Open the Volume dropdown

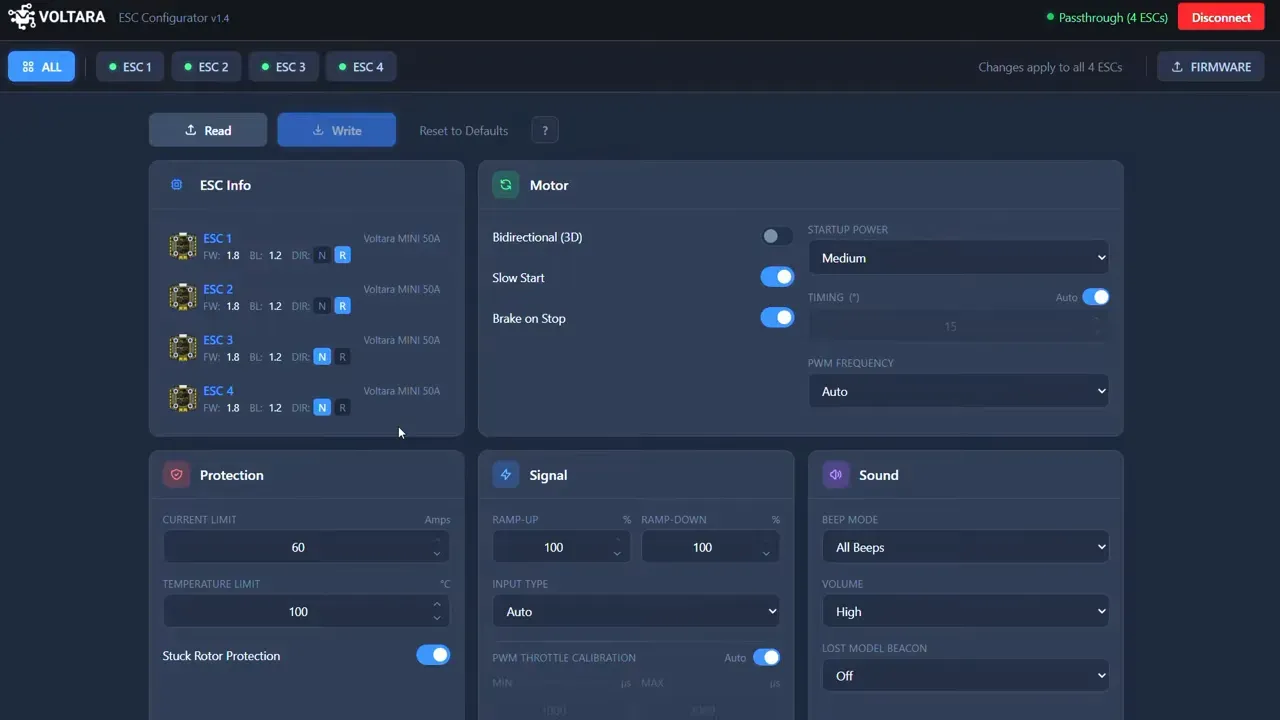[x=966, y=611]
